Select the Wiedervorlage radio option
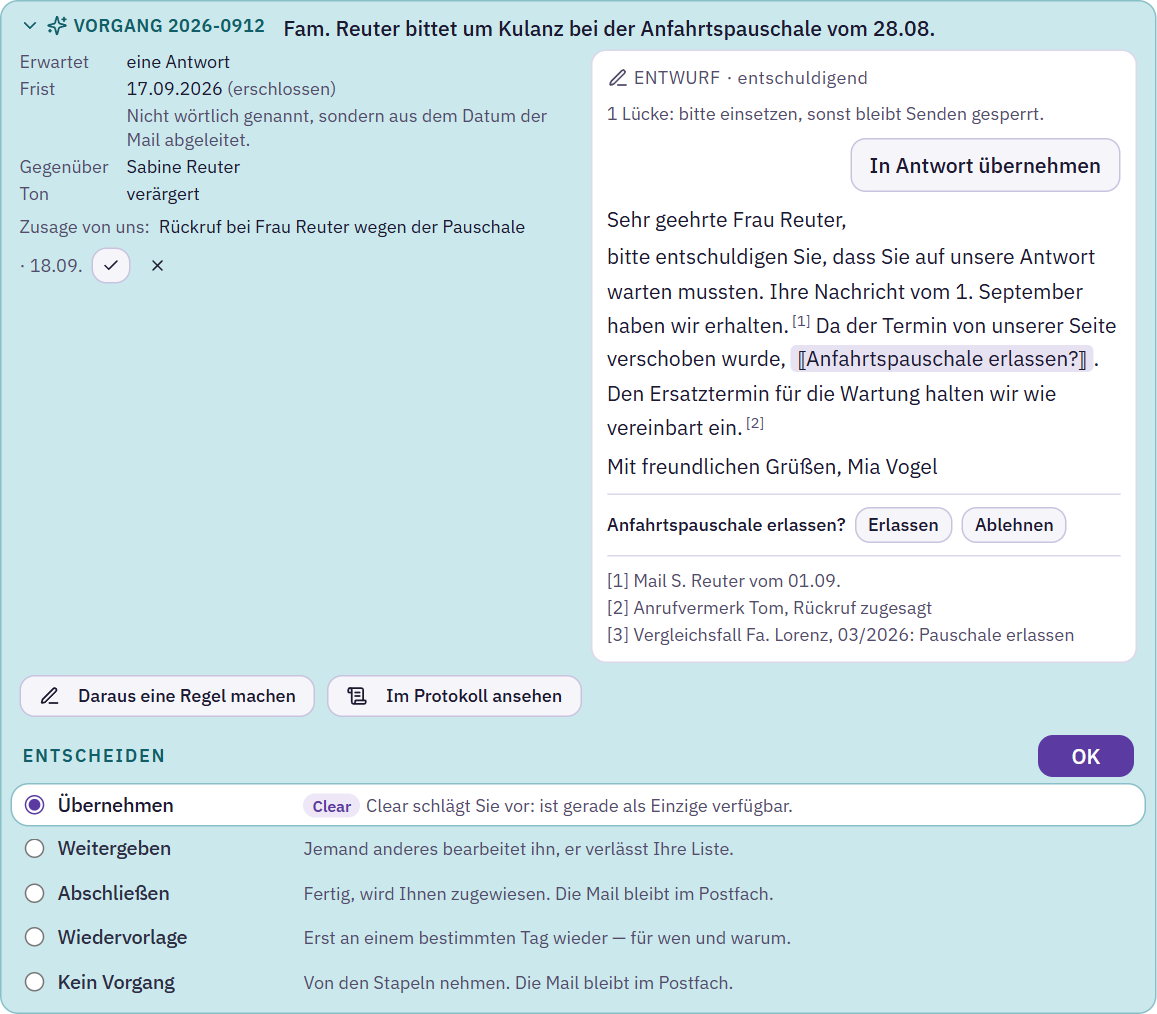The width and height of the screenshot is (1157, 1014). [x=35, y=937]
